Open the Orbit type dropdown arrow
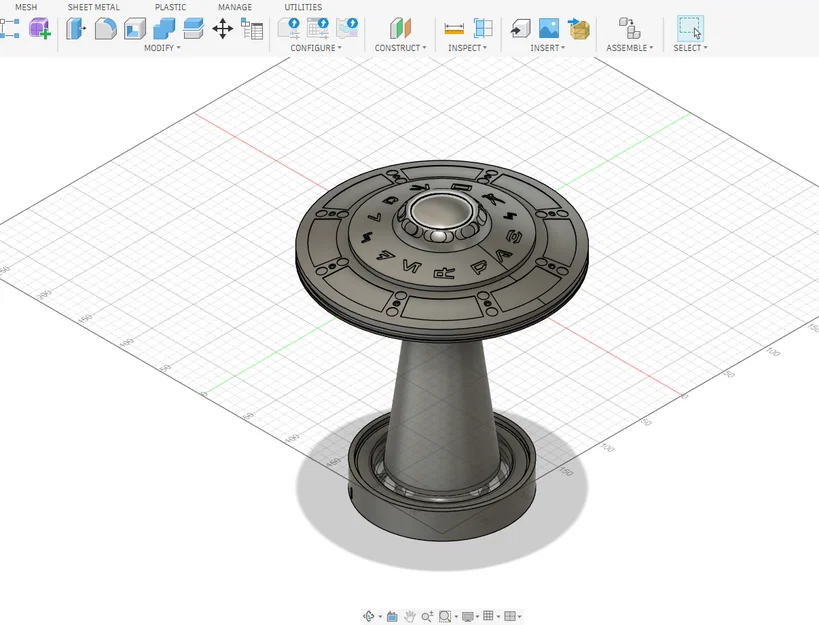The image size is (819, 625). [380, 617]
